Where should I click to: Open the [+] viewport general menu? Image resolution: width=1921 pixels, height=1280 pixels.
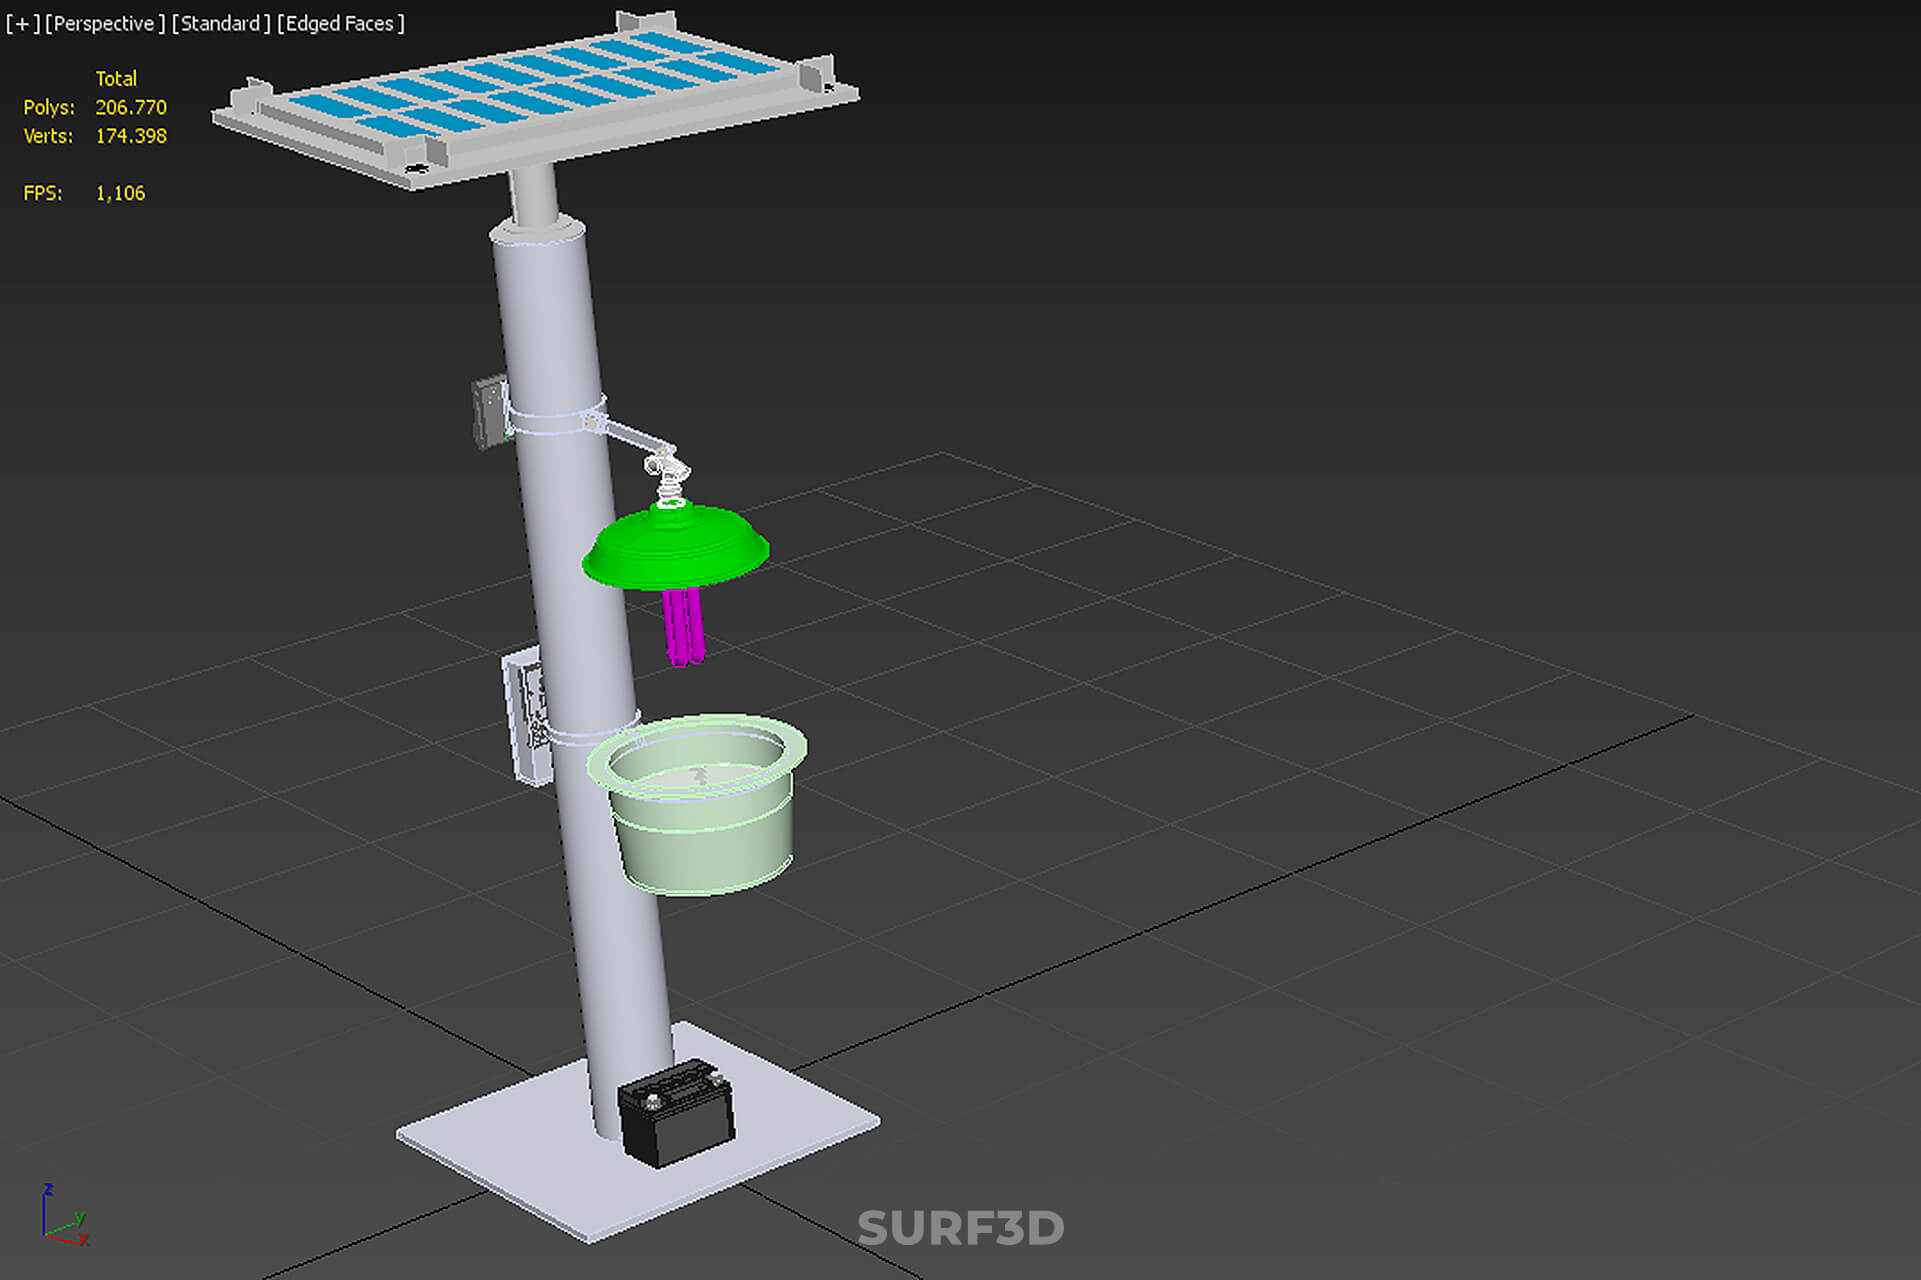coord(23,23)
